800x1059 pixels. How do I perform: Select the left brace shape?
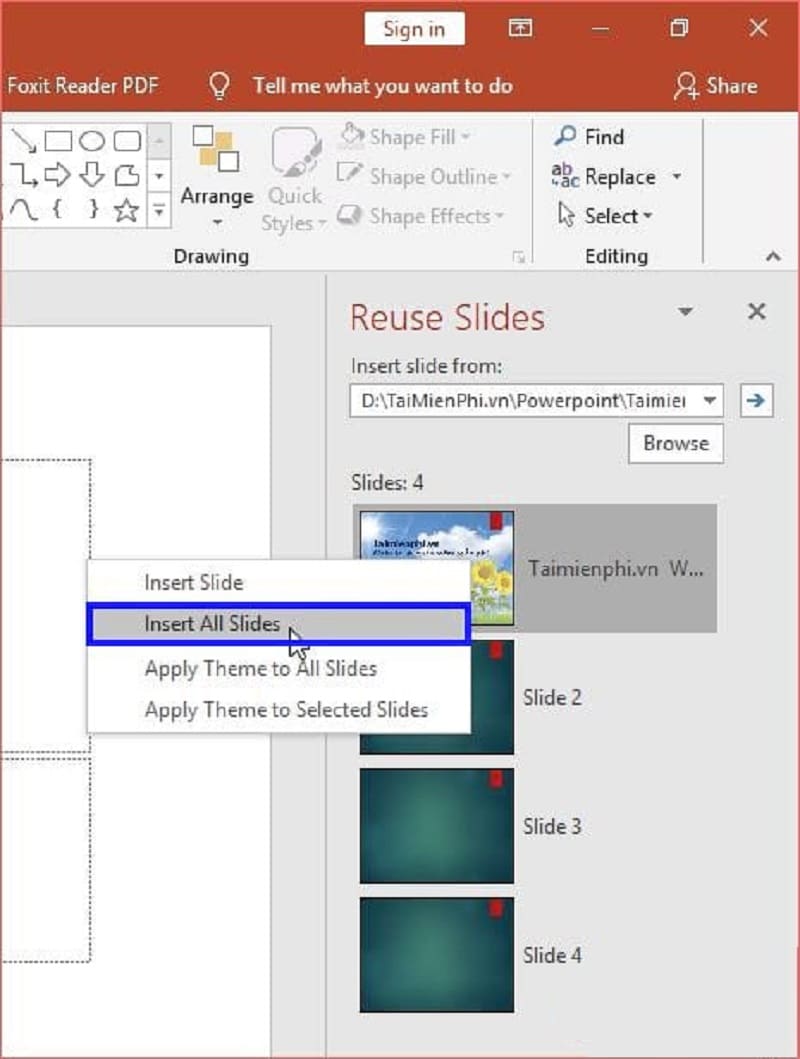(58, 210)
